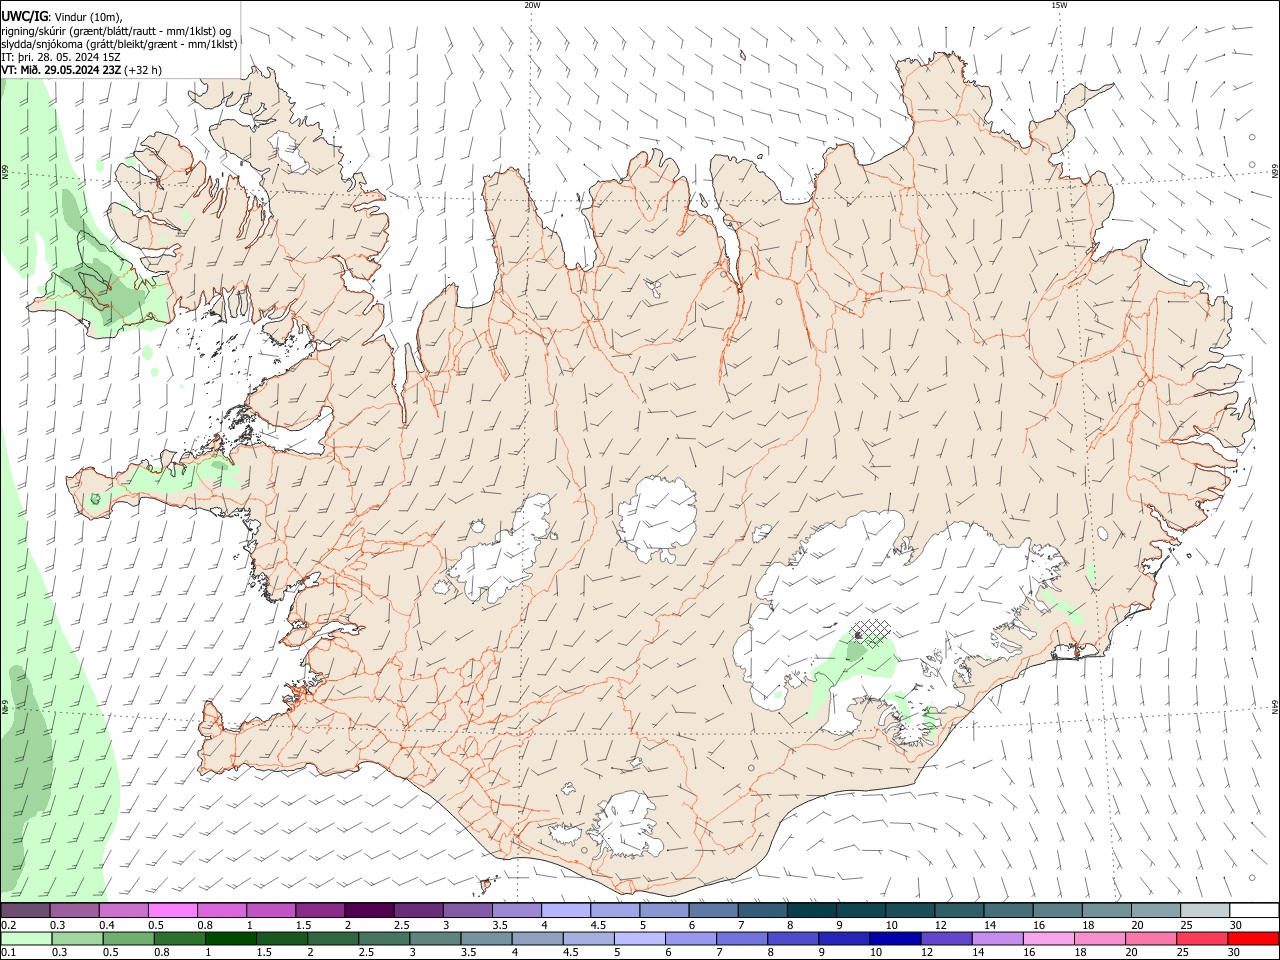Pick the lavender upper swatch between 4 and 4.5

pos(566,910)
